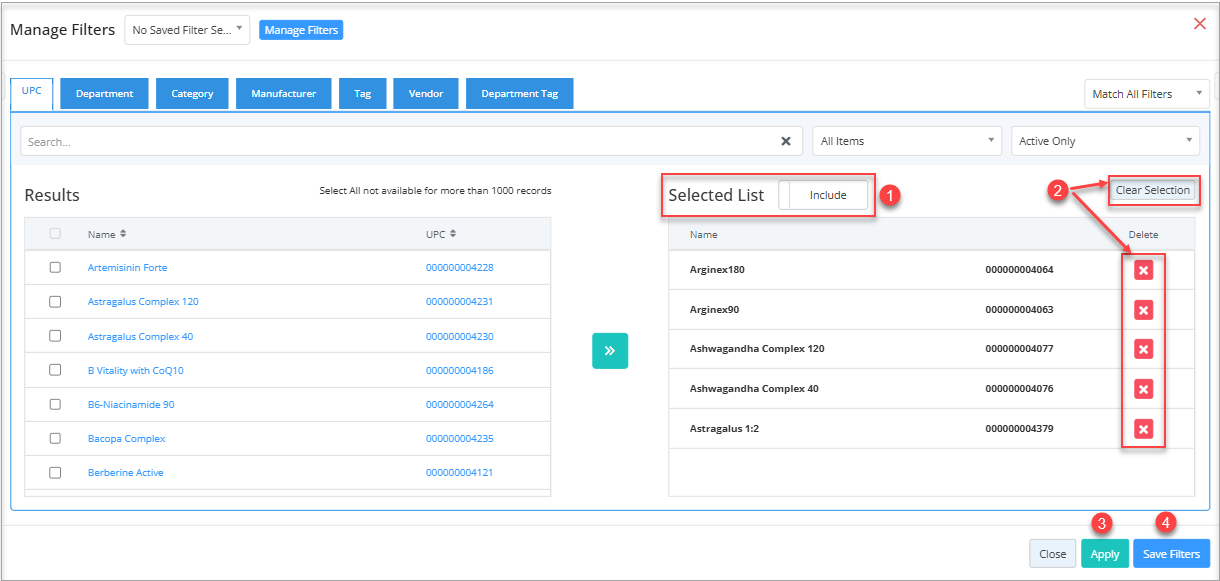Viewport: 1220px width, 581px height.
Task: Remove Ashwagandha Complex 40 from selected list
Action: tap(1144, 389)
